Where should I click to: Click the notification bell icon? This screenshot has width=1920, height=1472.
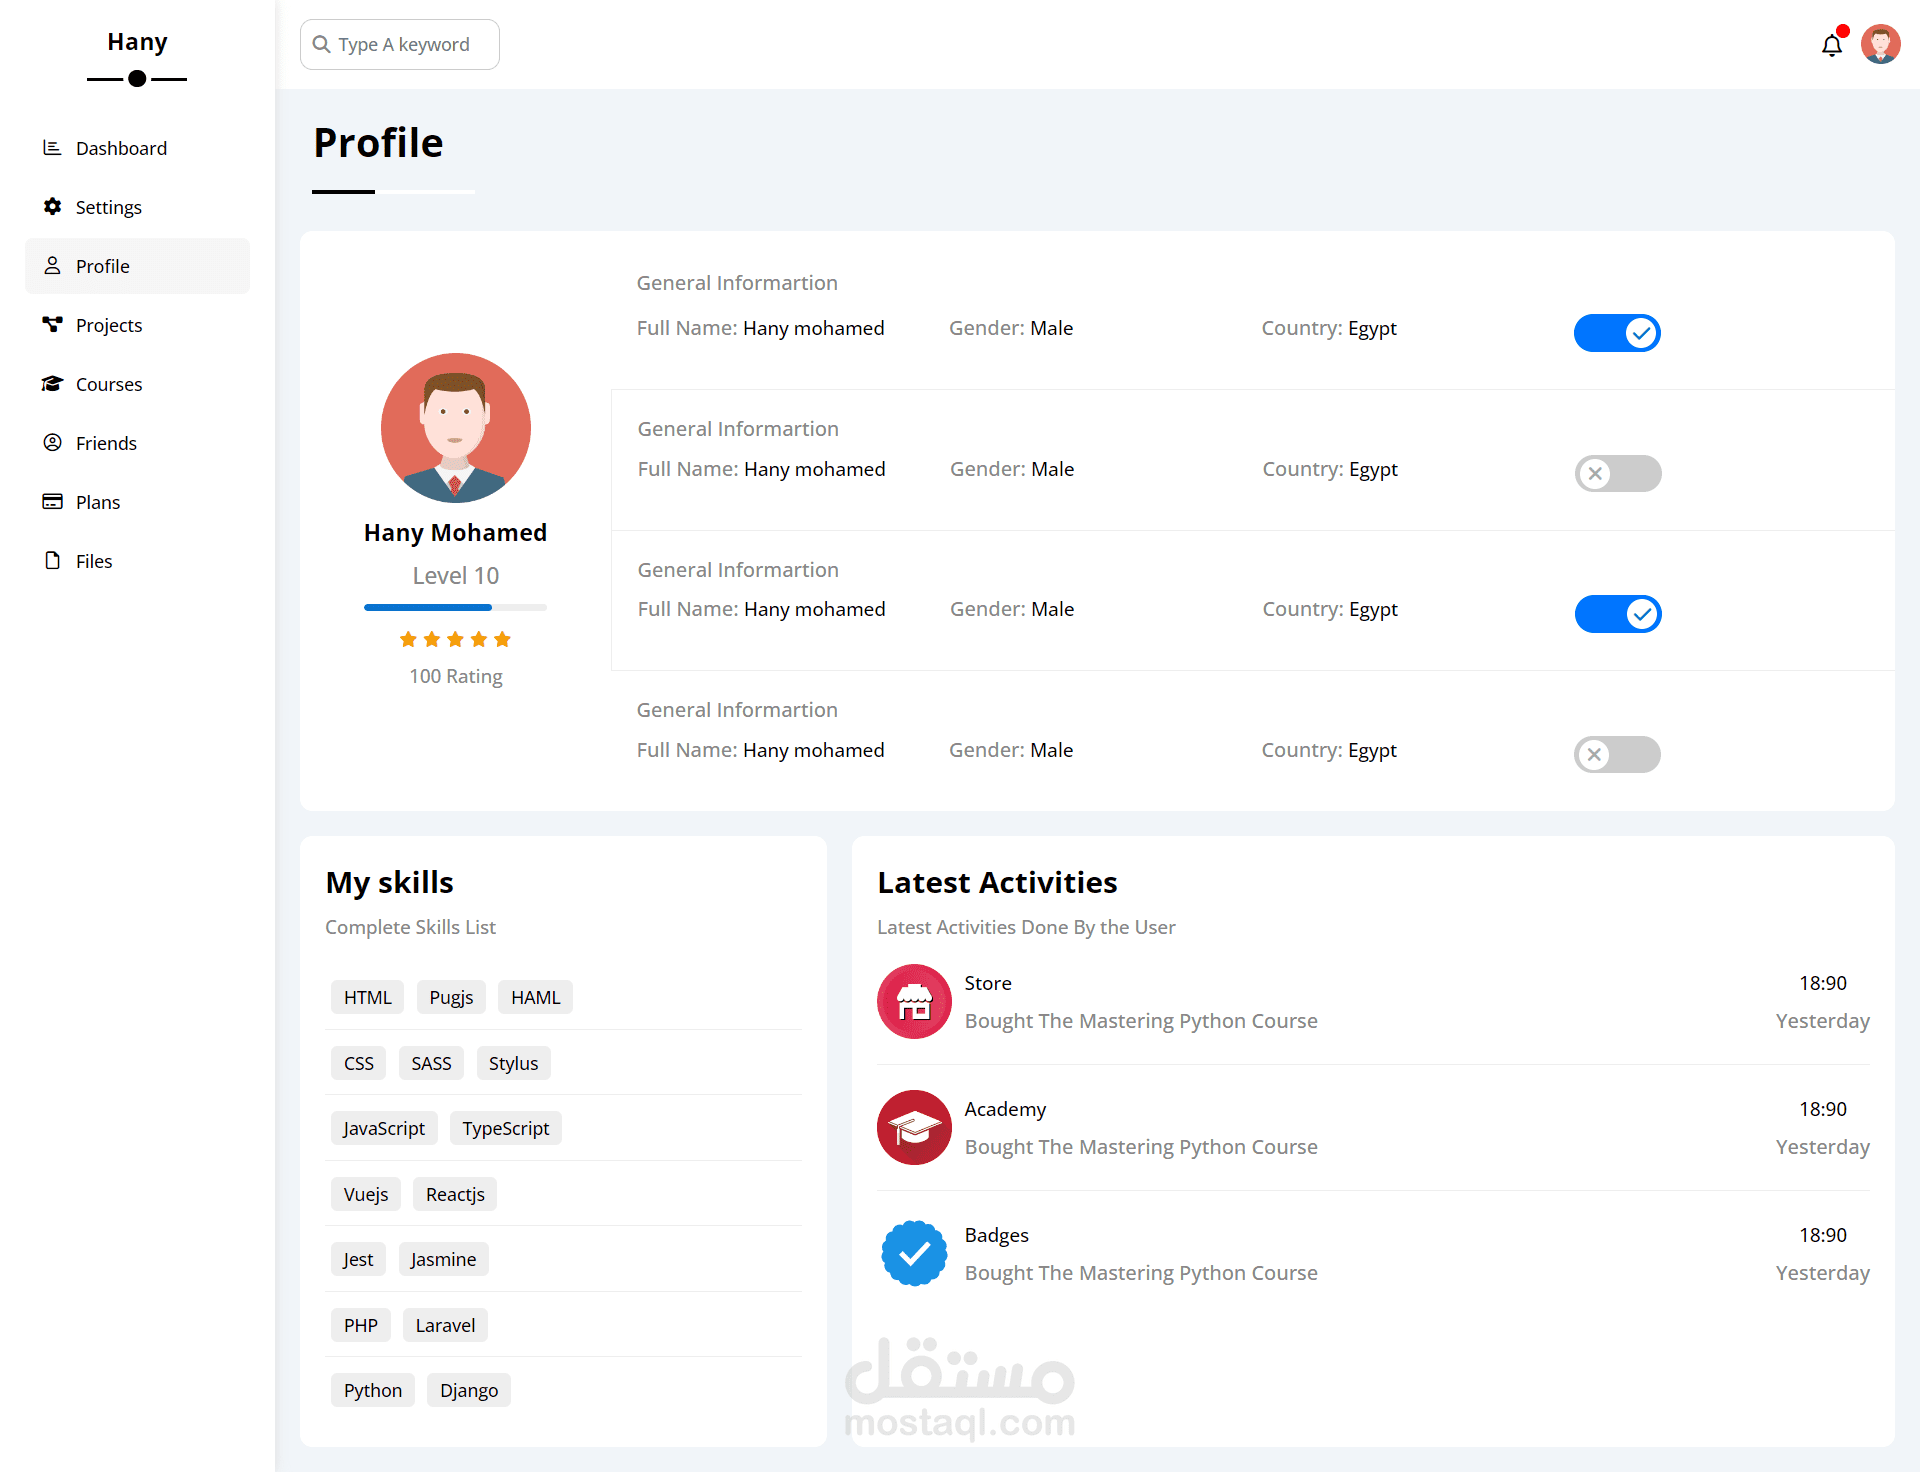pos(1831,45)
